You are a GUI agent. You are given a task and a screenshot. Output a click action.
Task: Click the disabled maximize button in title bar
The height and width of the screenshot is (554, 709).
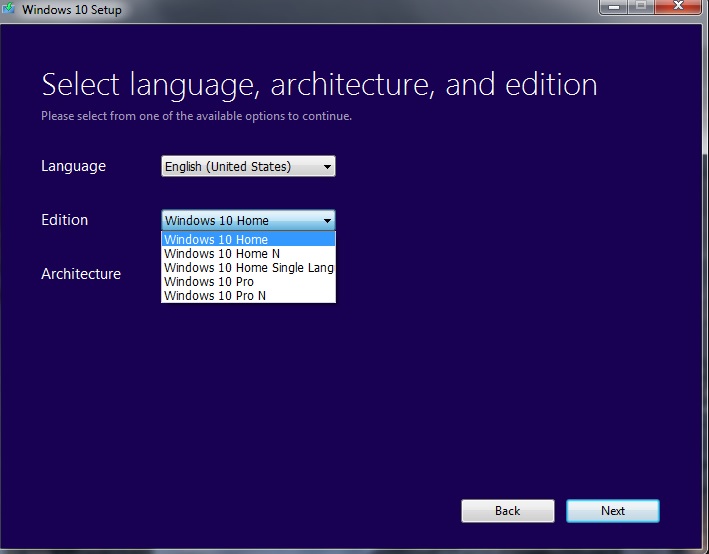point(641,7)
